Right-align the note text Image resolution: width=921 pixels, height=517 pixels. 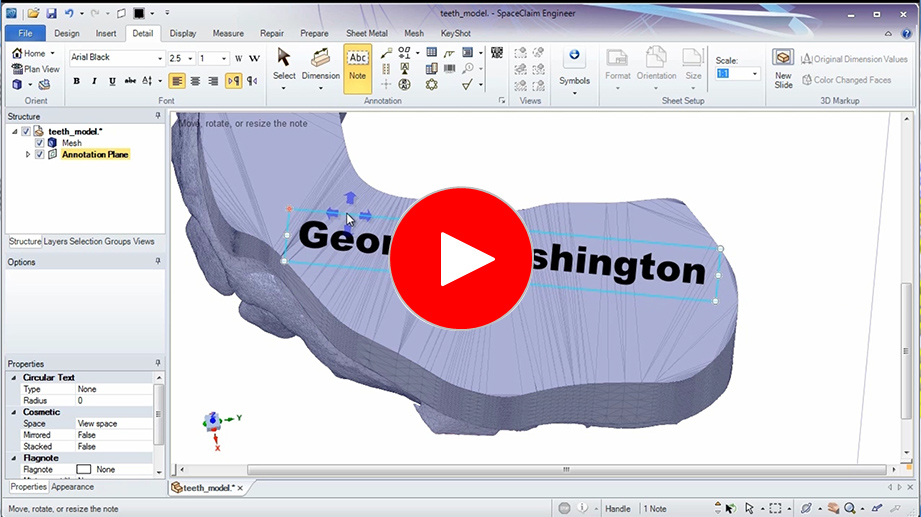pos(213,81)
